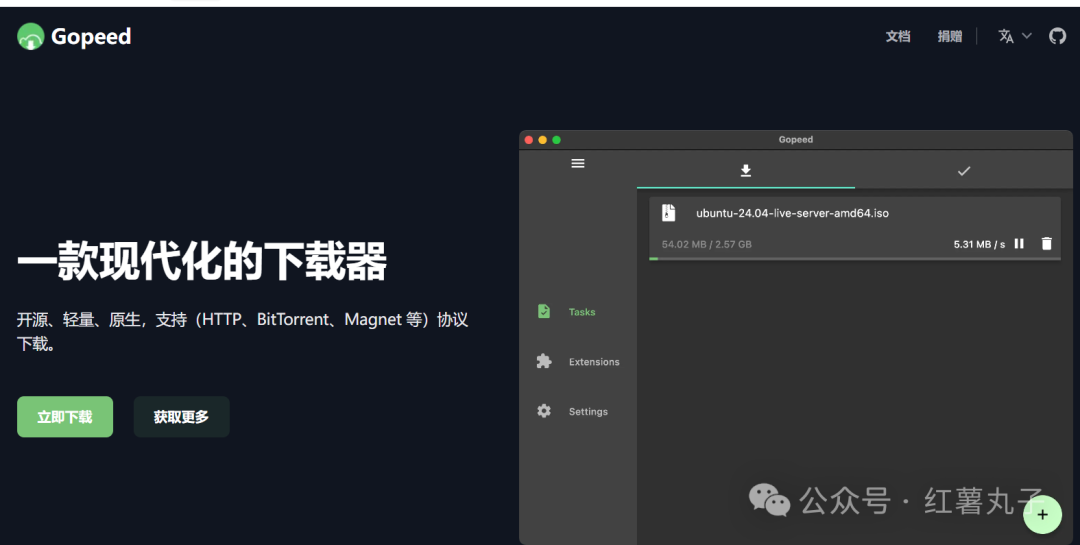1080x545 pixels.
Task: Toggle the hamburger menu in Gopeed window
Action: [x=578, y=163]
